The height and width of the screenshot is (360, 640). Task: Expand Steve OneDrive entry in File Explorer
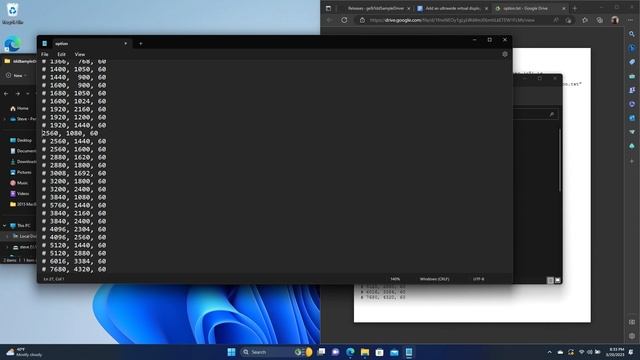4,119
